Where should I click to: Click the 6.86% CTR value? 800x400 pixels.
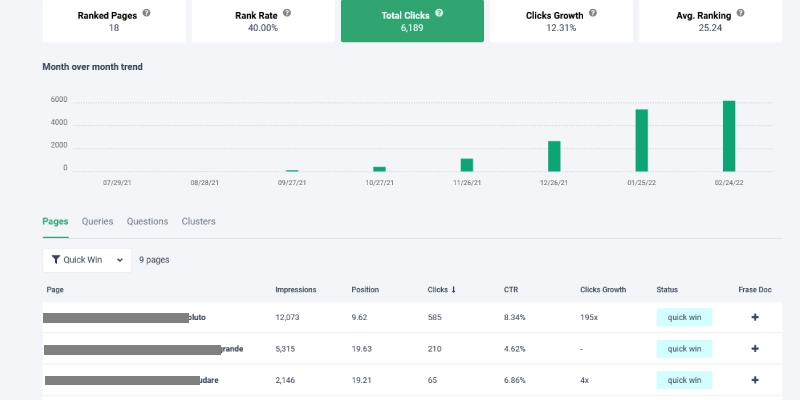tap(515, 380)
